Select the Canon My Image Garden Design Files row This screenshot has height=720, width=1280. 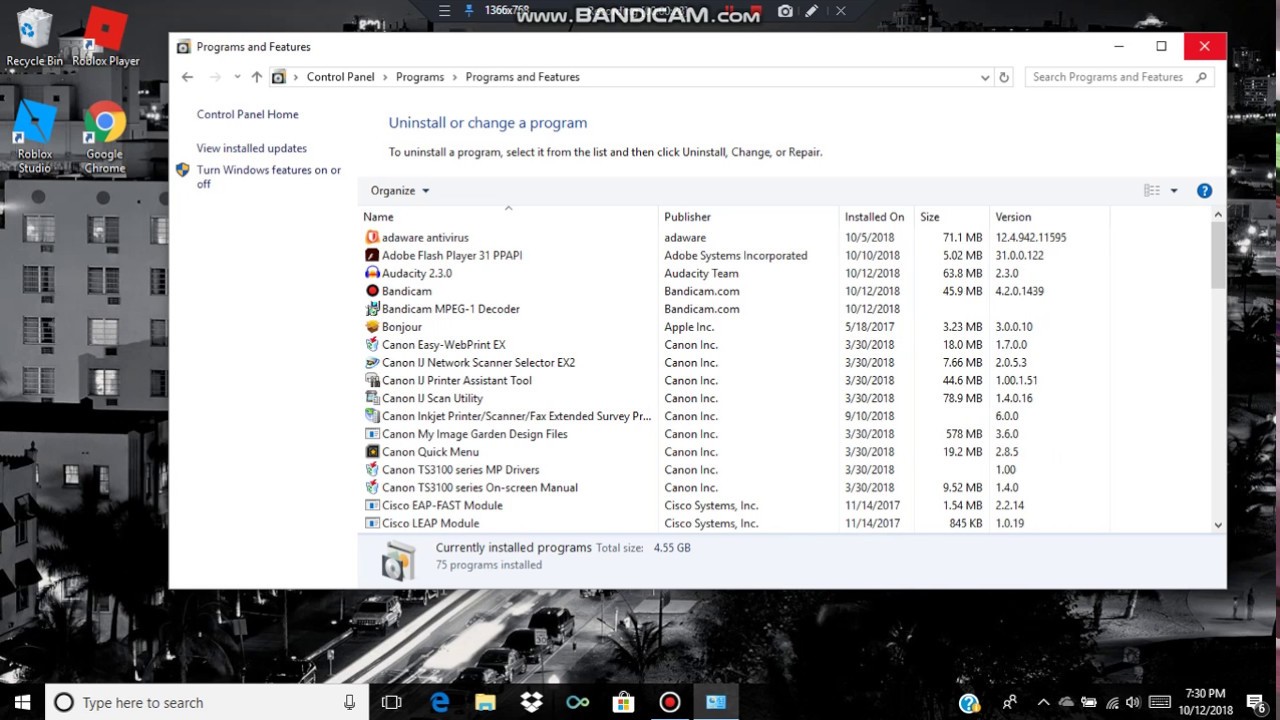pos(734,434)
